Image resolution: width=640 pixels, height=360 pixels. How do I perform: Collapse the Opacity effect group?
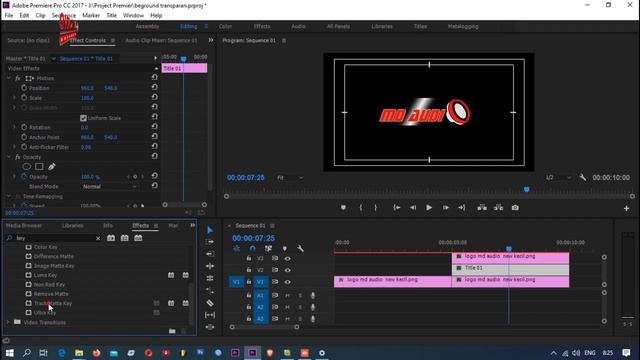point(9,157)
